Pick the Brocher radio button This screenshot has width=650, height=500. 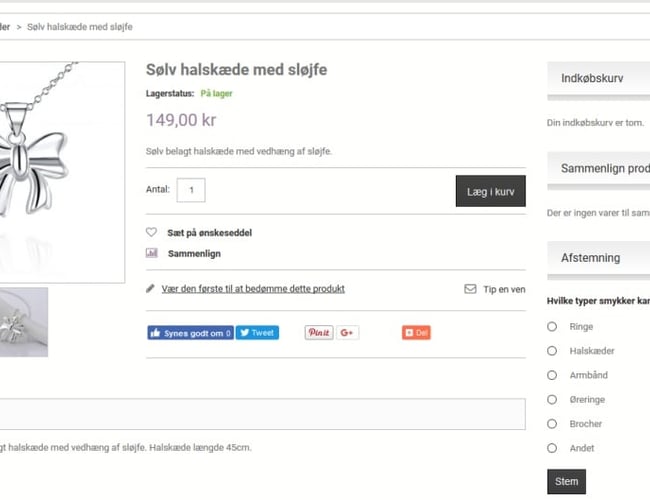pyautogui.click(x=552, y=424)
